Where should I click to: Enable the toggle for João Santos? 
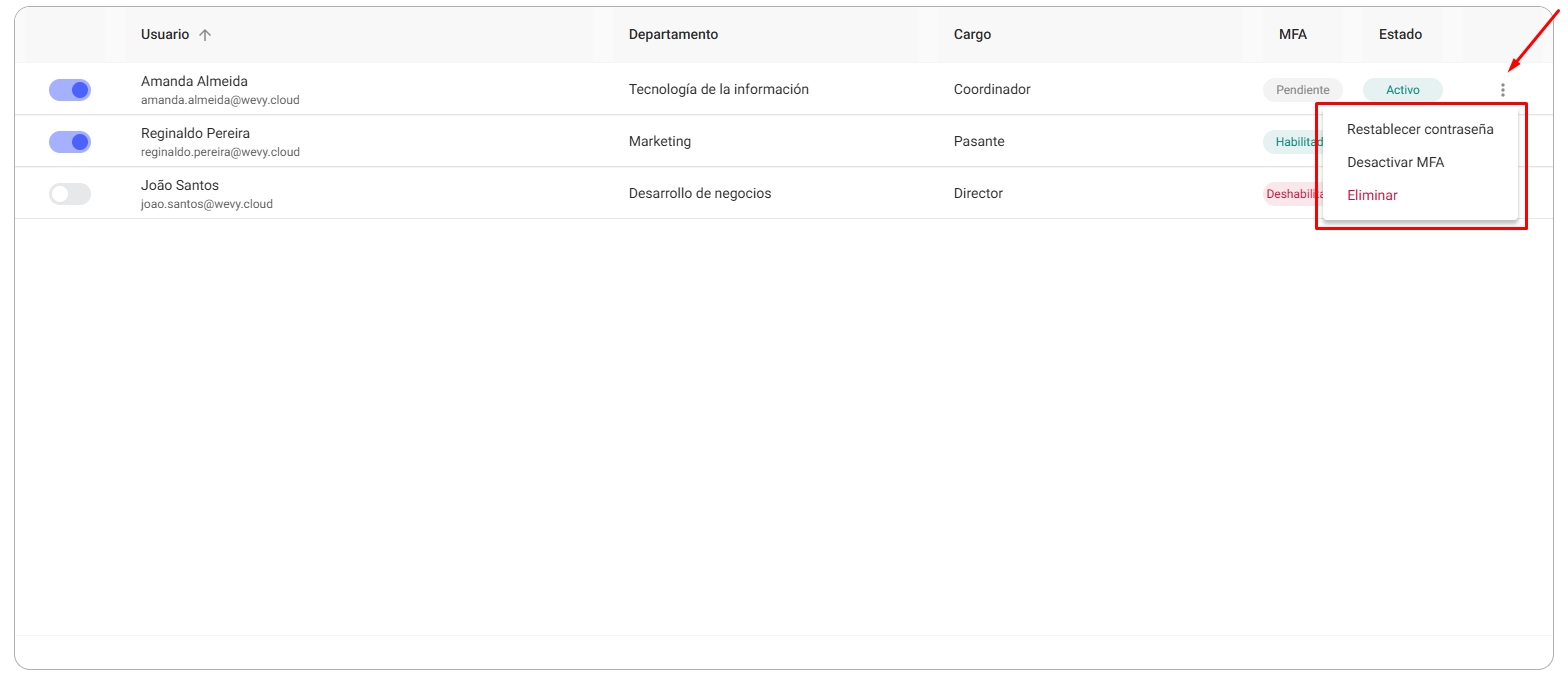(x=70, y=194)
